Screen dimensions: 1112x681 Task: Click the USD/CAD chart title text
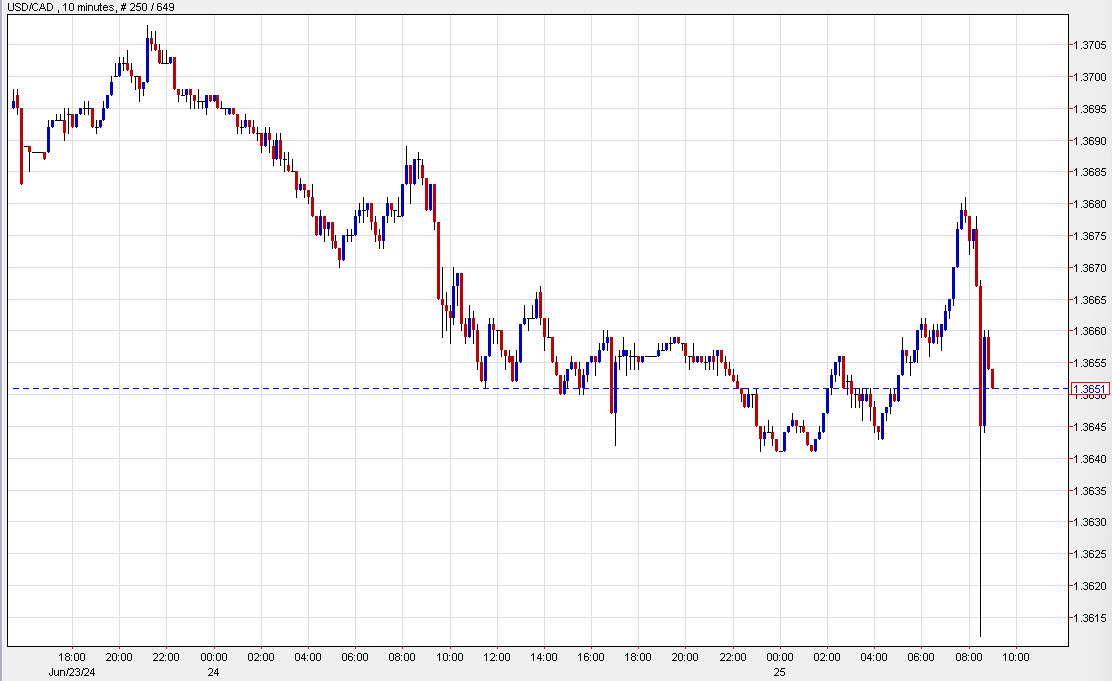(30, 7)
